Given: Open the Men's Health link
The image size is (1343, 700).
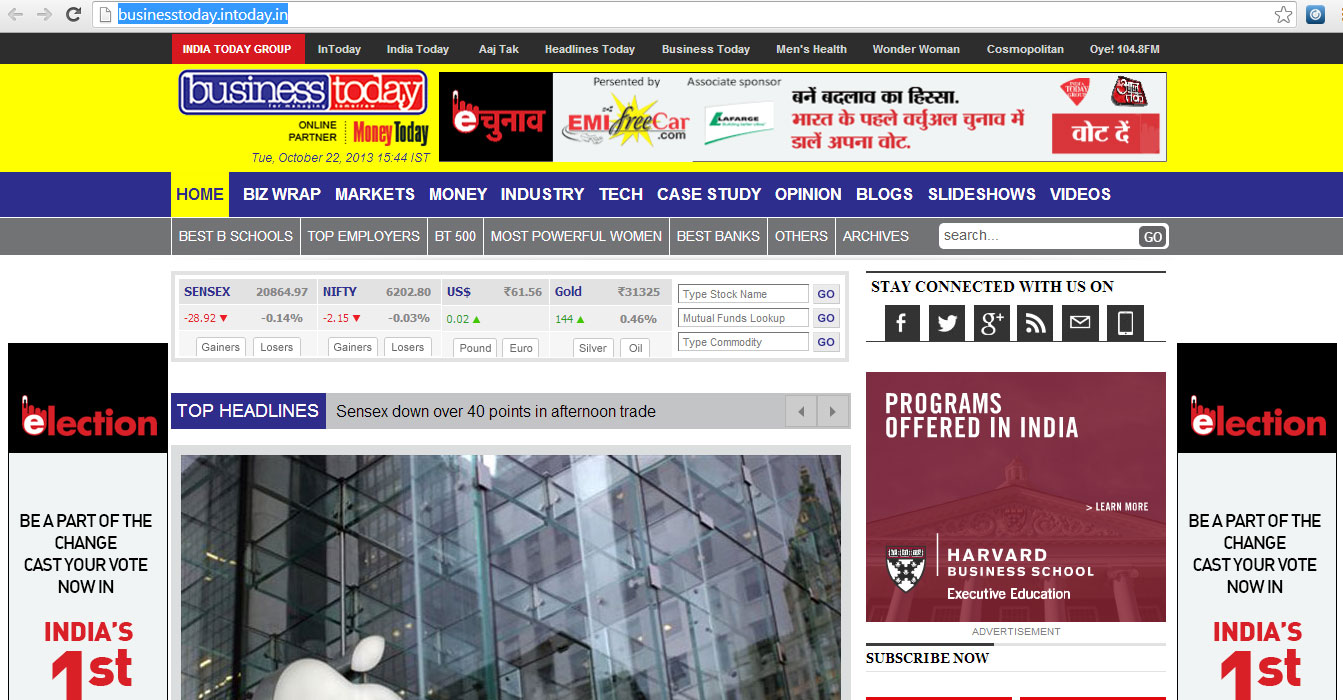Looking at the screenshot, I should pyautogui.click(x=811, y=49).
